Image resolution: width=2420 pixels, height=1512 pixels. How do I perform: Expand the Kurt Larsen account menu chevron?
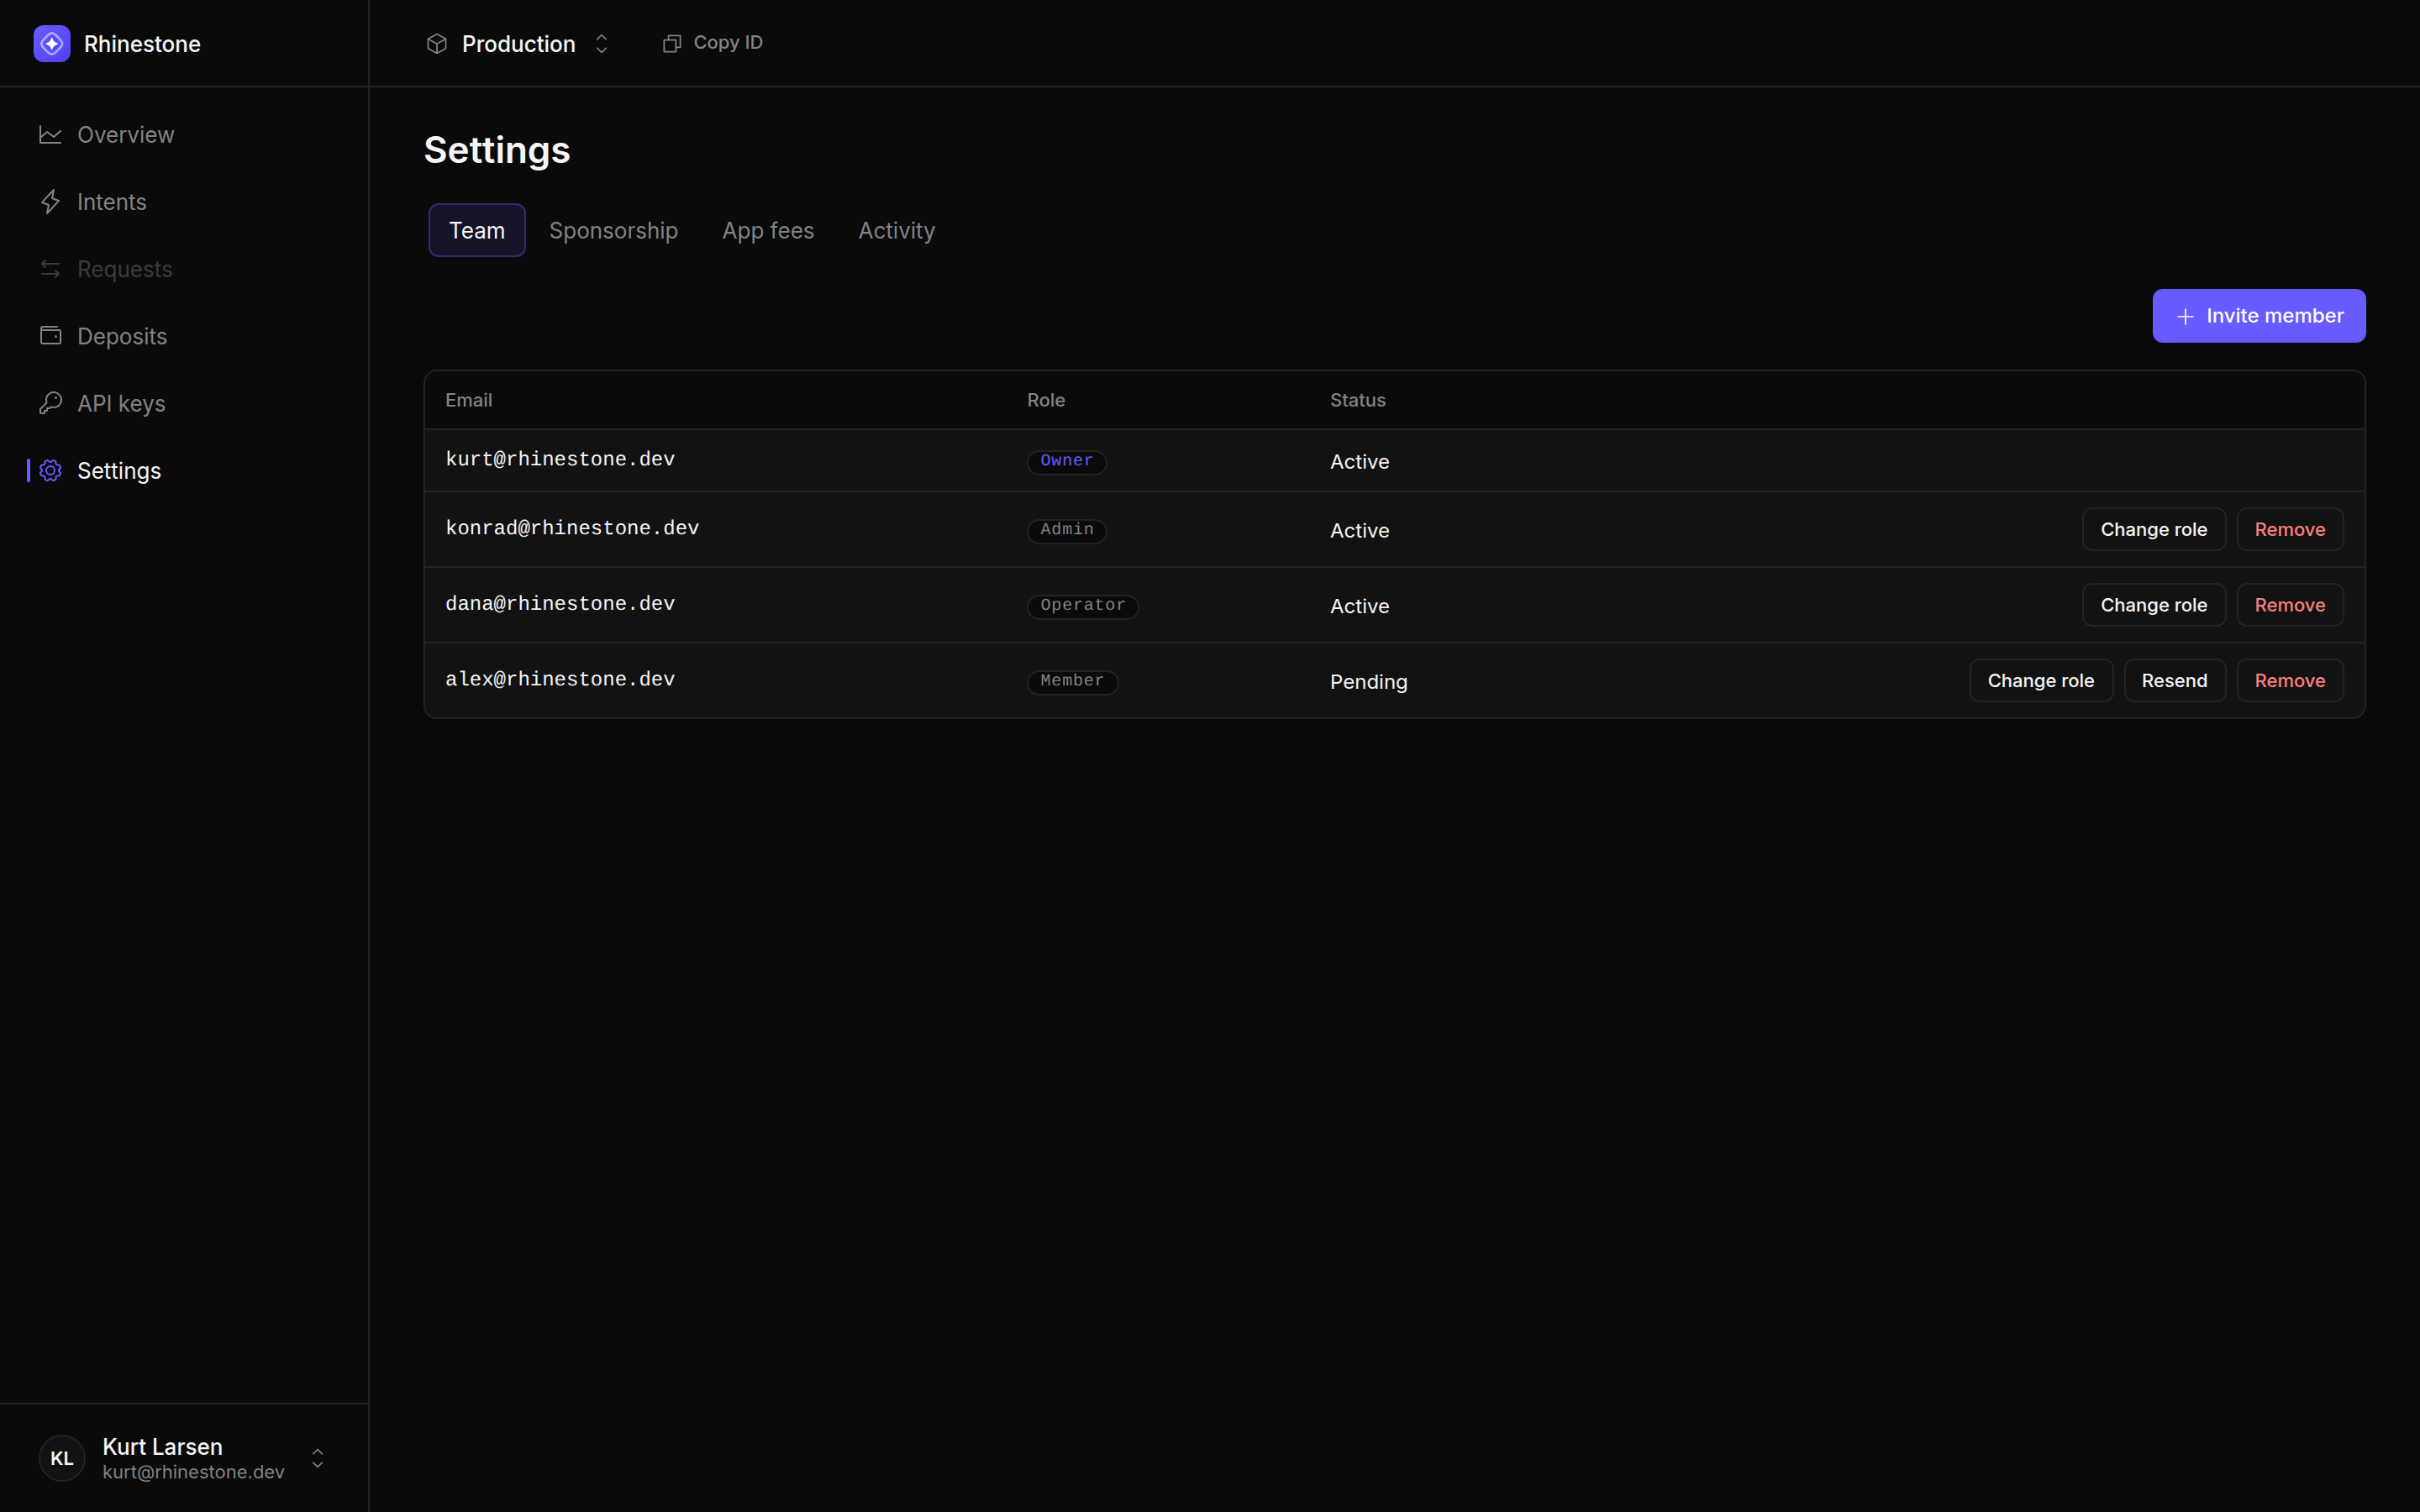pos(317,1458)
